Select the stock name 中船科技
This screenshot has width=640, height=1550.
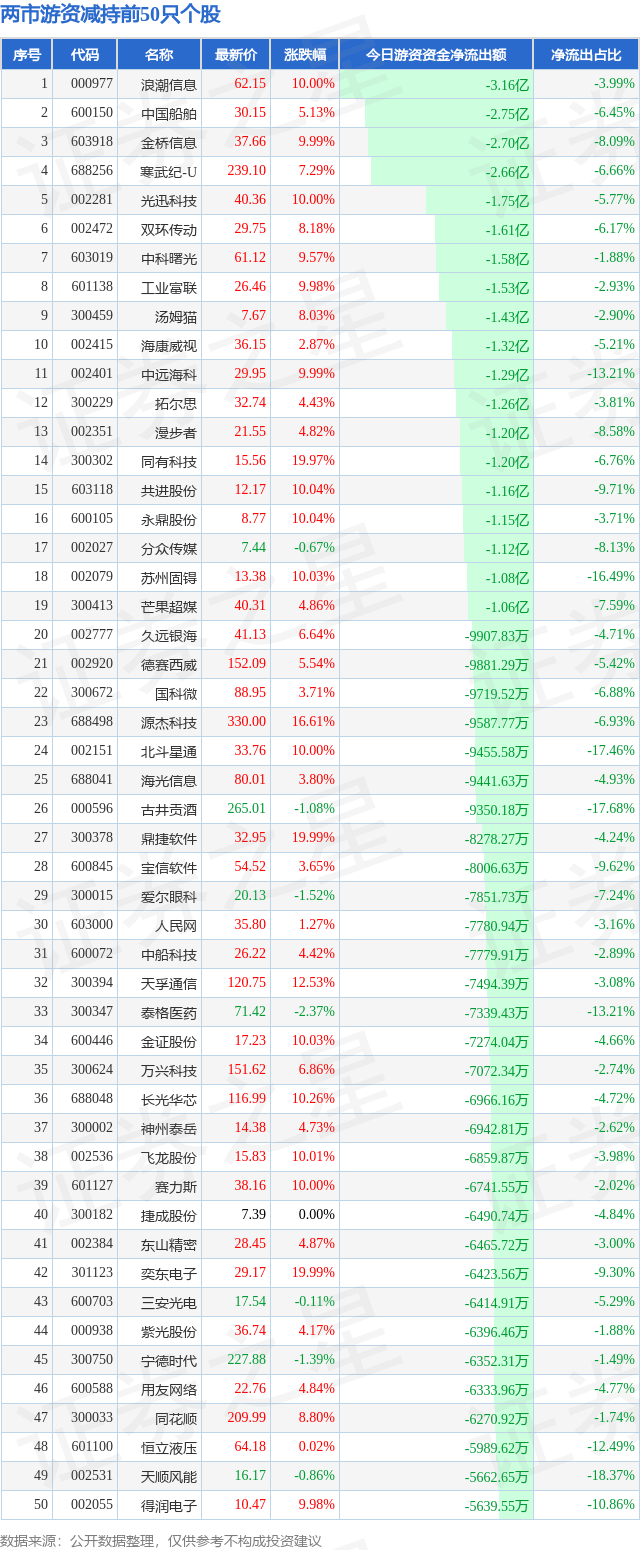169,955
